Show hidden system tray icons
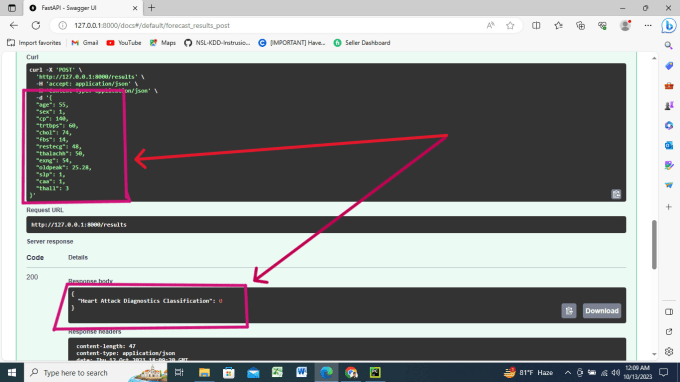This screenshot has height=382, width=680. 567,372
